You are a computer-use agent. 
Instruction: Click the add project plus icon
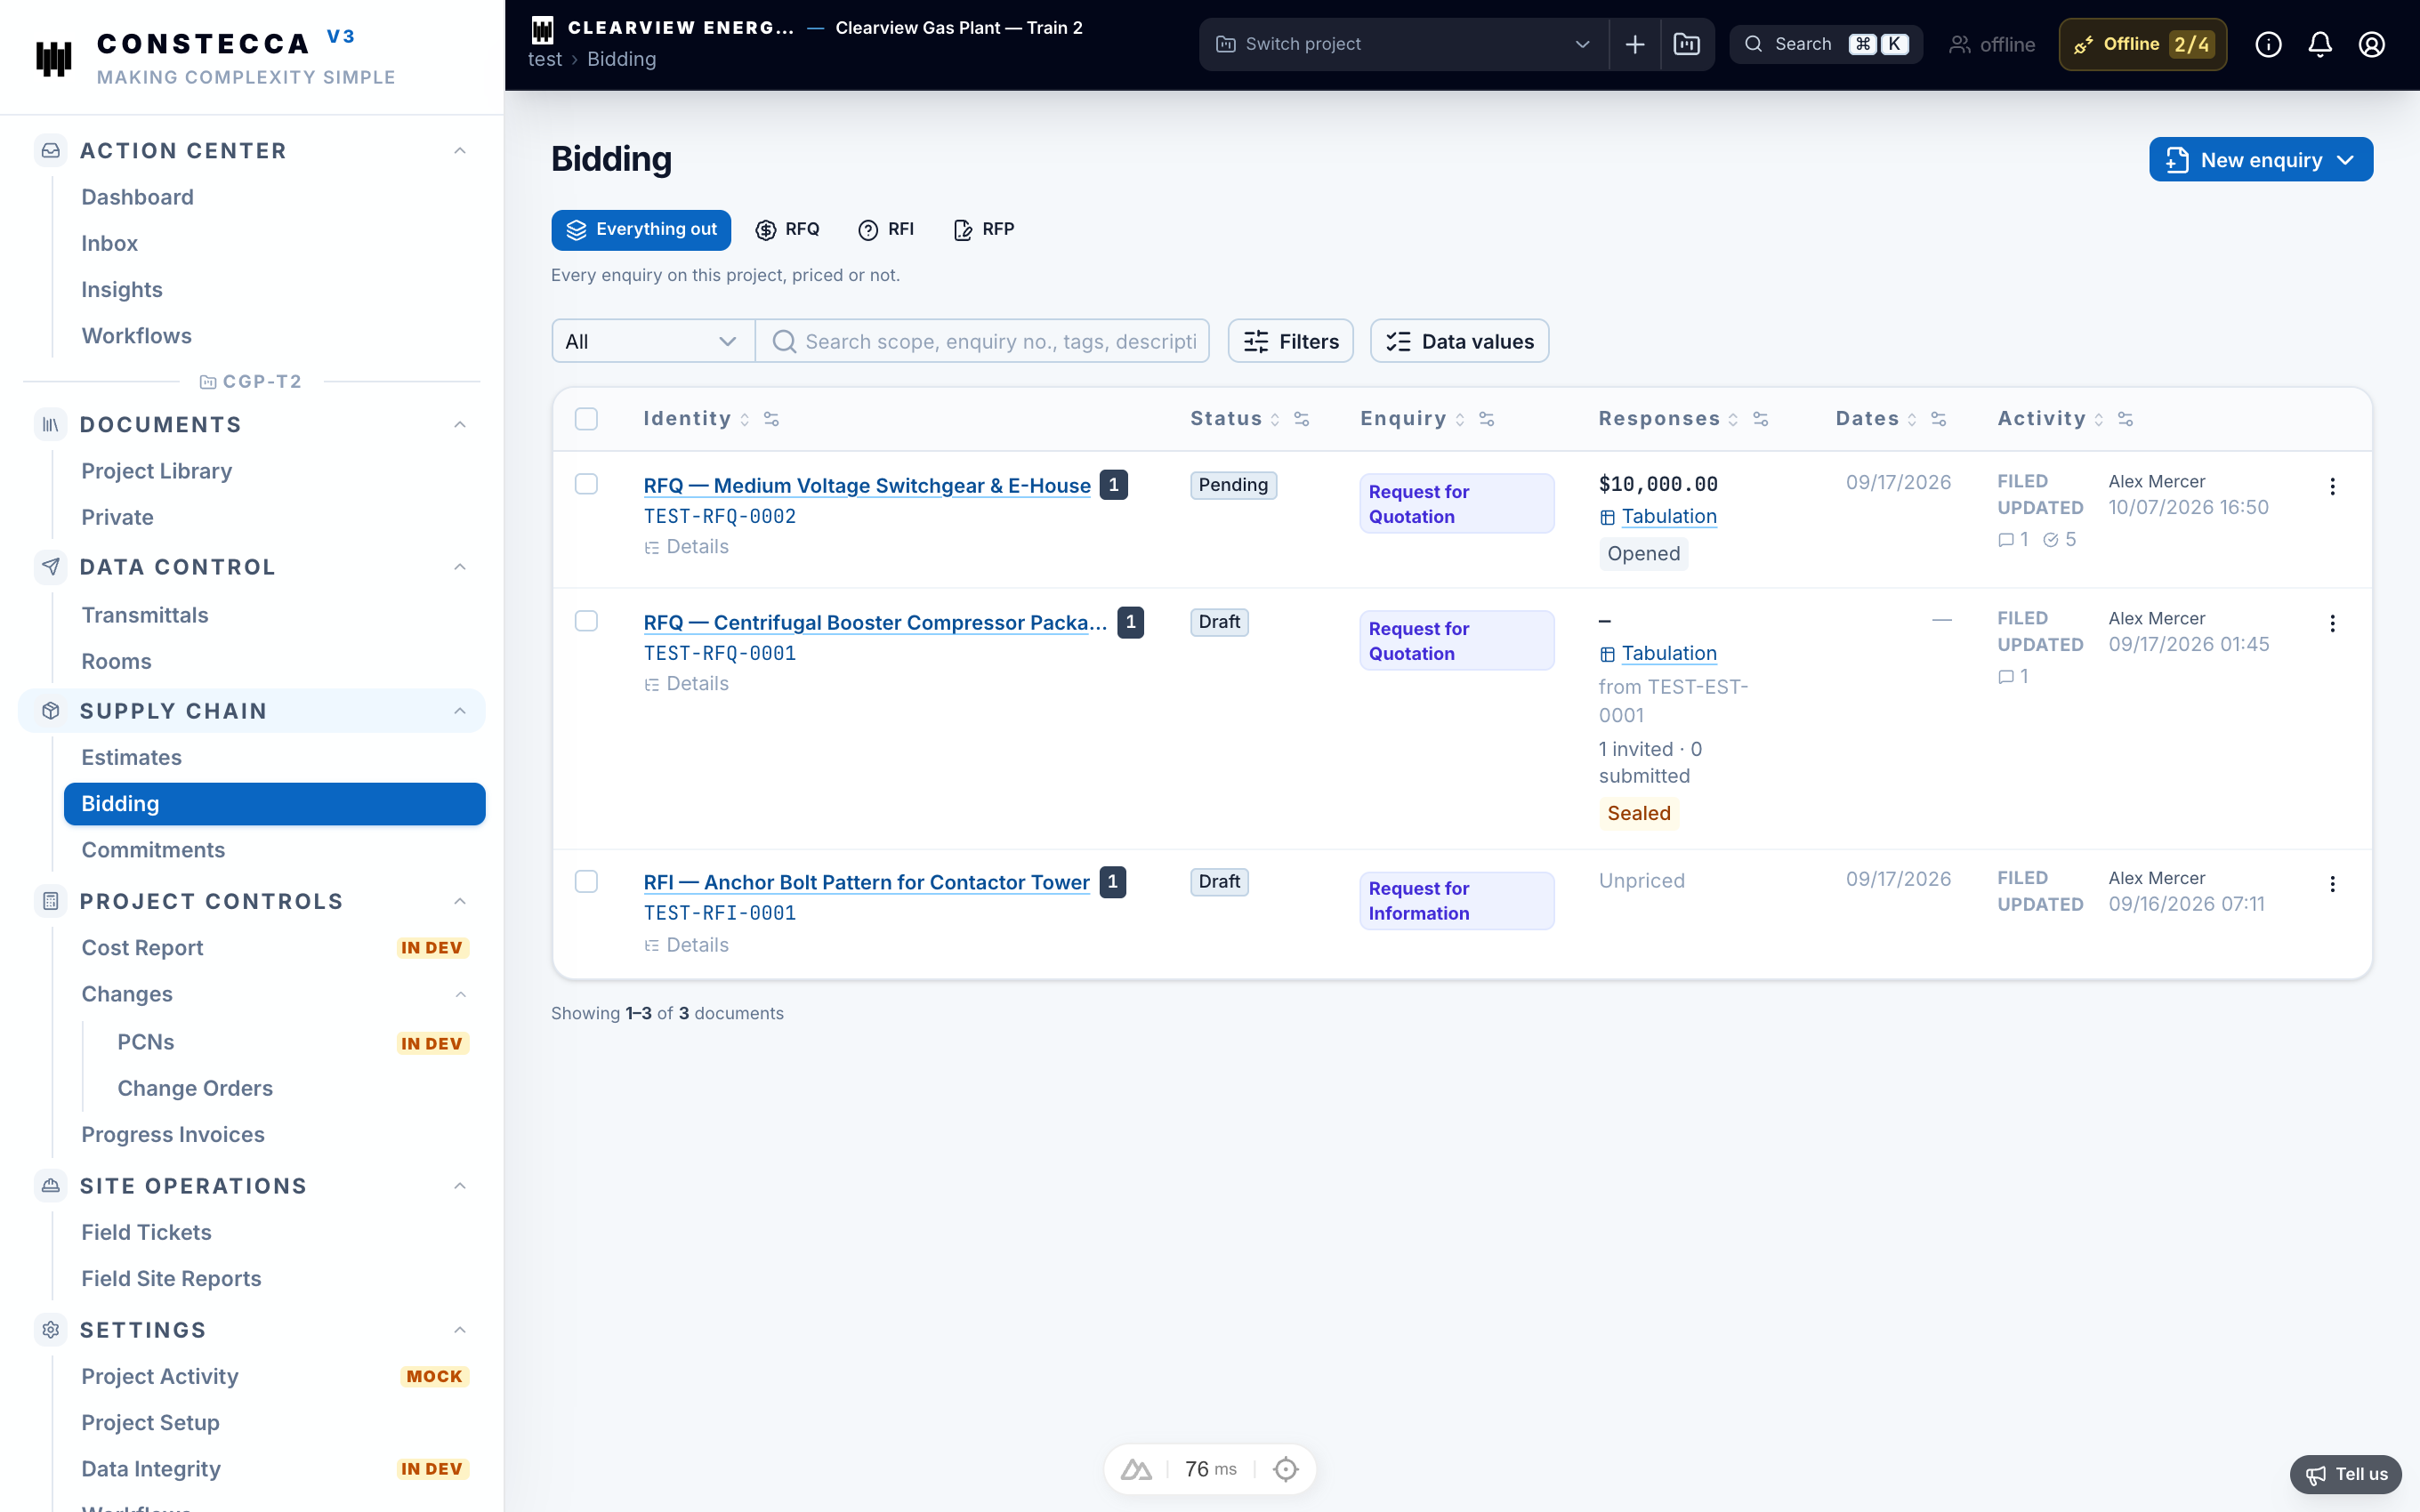pyautogui.click(x=1635, y=44)
